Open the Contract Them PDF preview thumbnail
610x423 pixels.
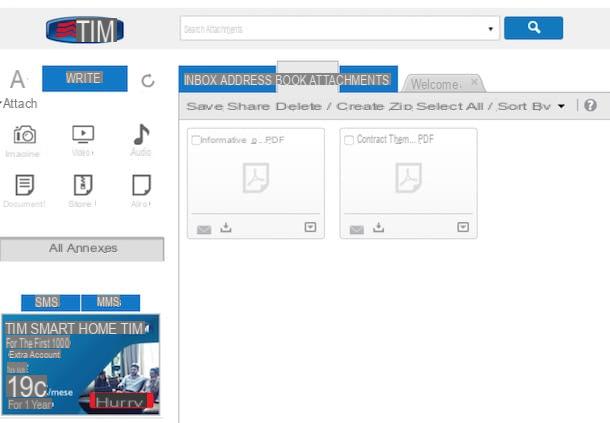408,178
